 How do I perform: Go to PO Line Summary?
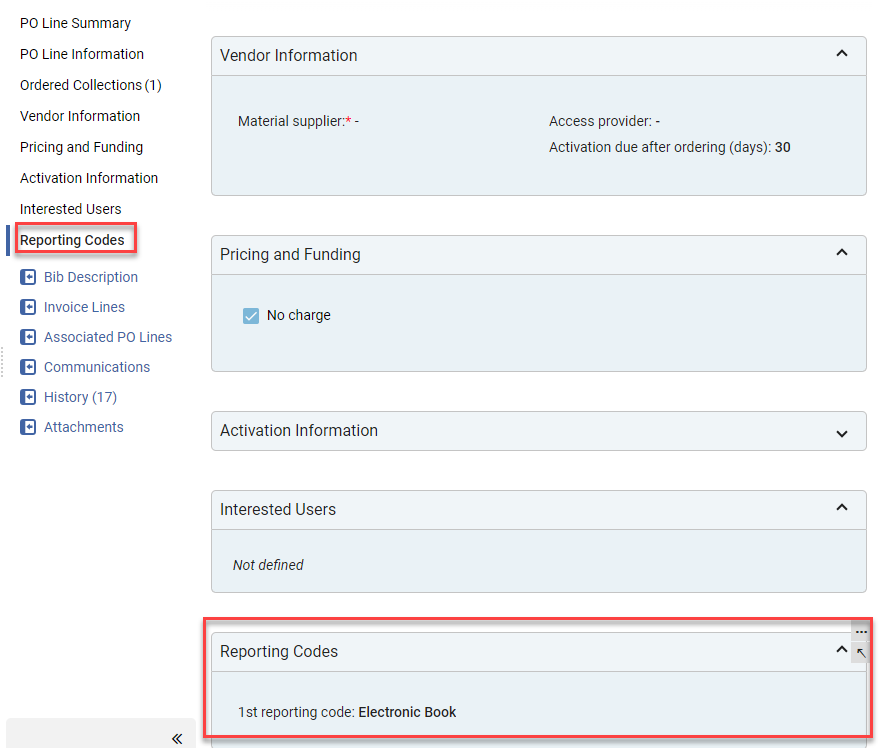pyautogui.click(x=75, y=23)
